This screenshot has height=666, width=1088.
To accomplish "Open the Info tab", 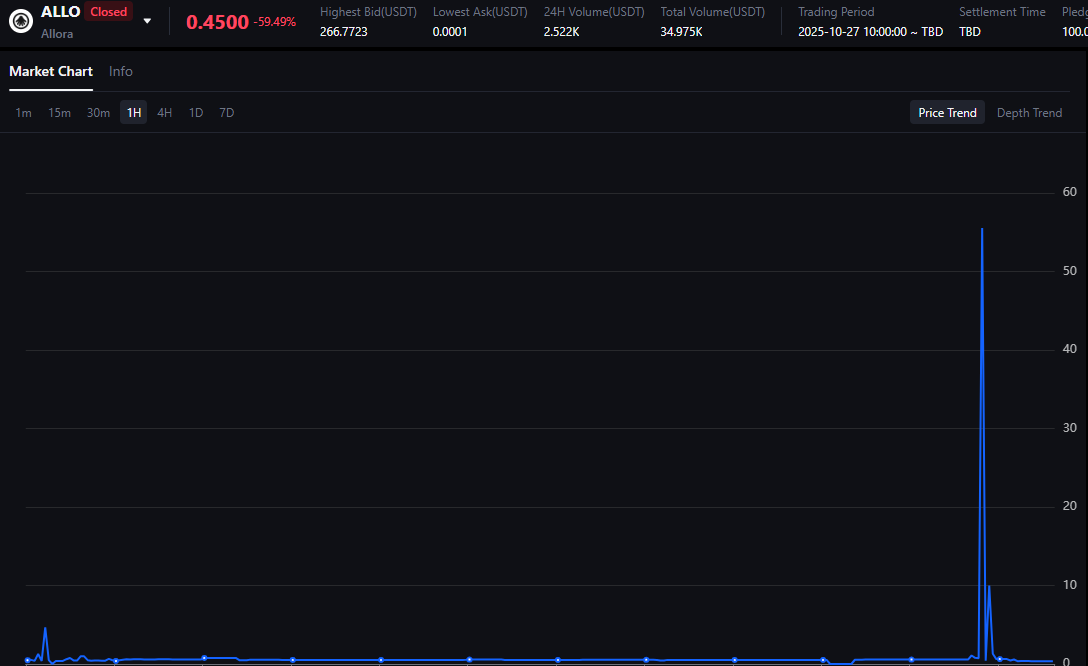I will 121,72.
